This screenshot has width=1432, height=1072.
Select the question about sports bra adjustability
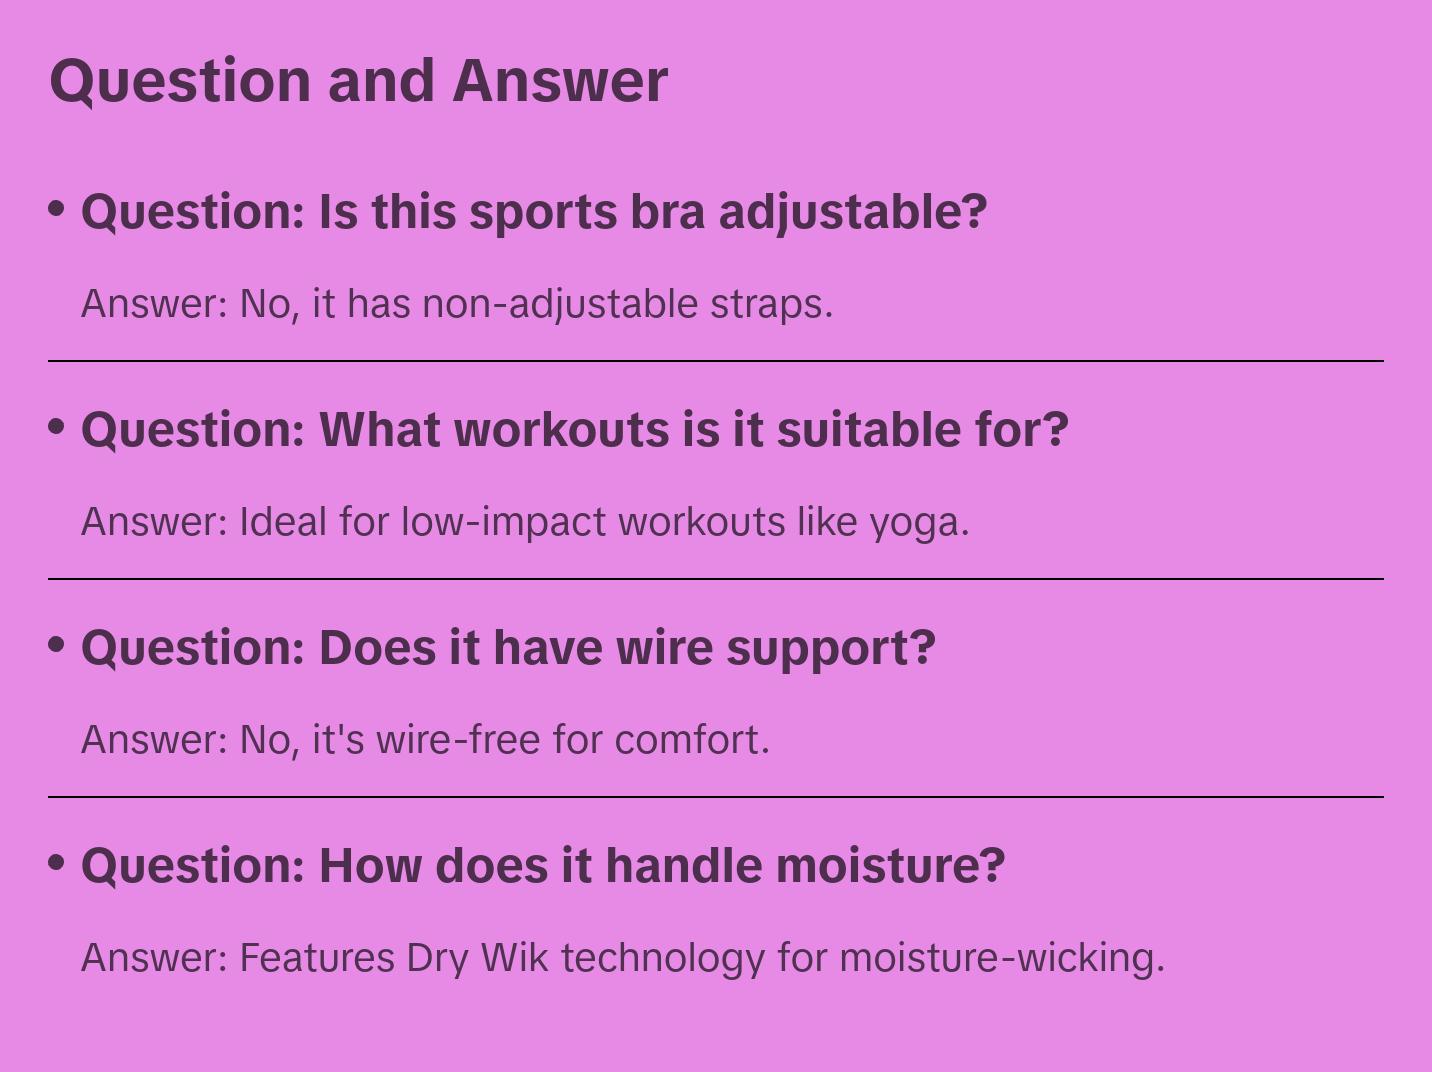click(534, 212)
